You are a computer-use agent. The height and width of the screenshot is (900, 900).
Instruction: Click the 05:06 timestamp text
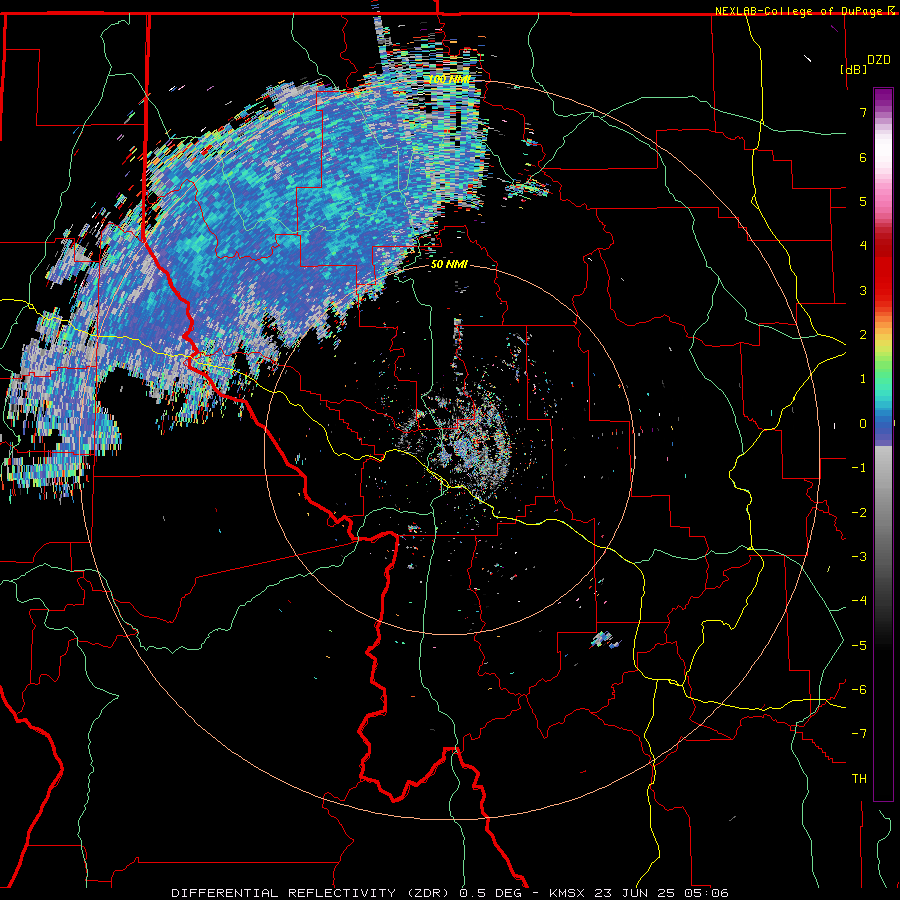[706, 893]
